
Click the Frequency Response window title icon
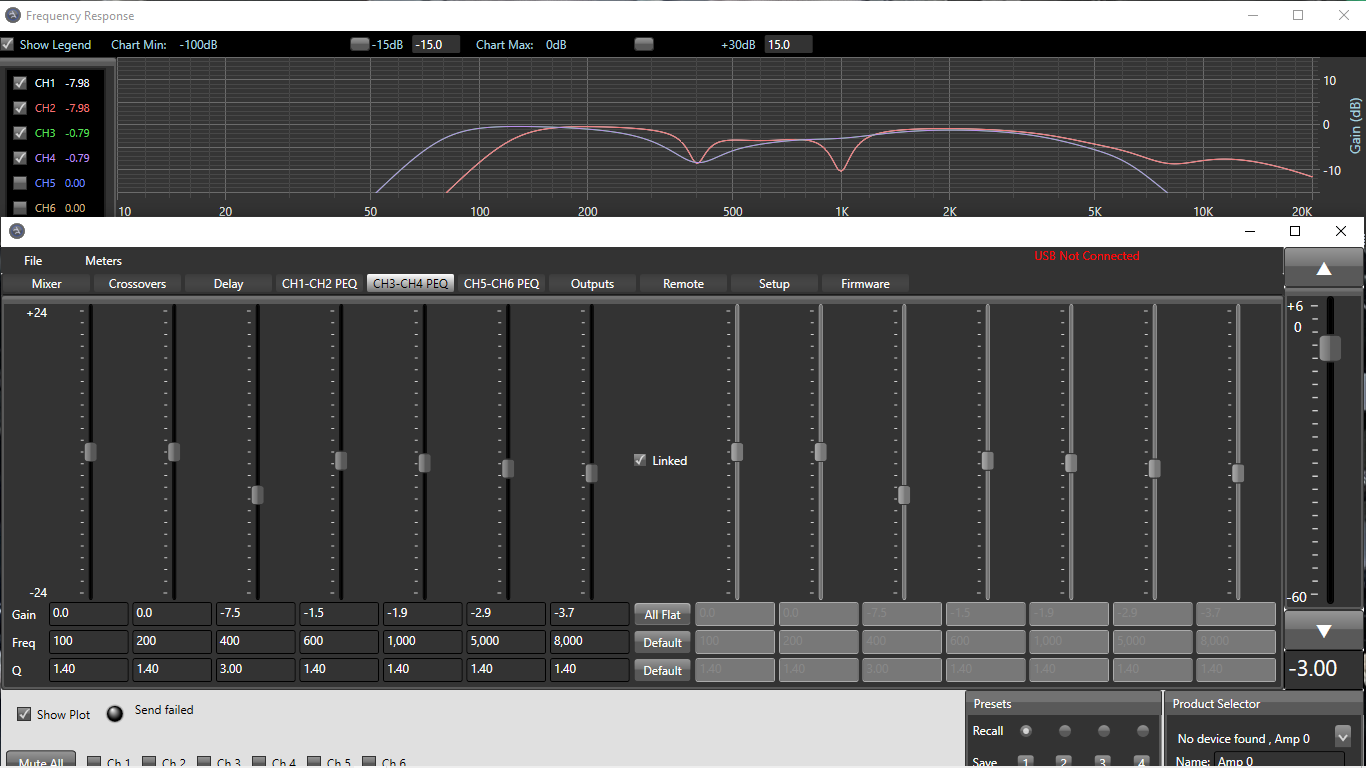12,15
